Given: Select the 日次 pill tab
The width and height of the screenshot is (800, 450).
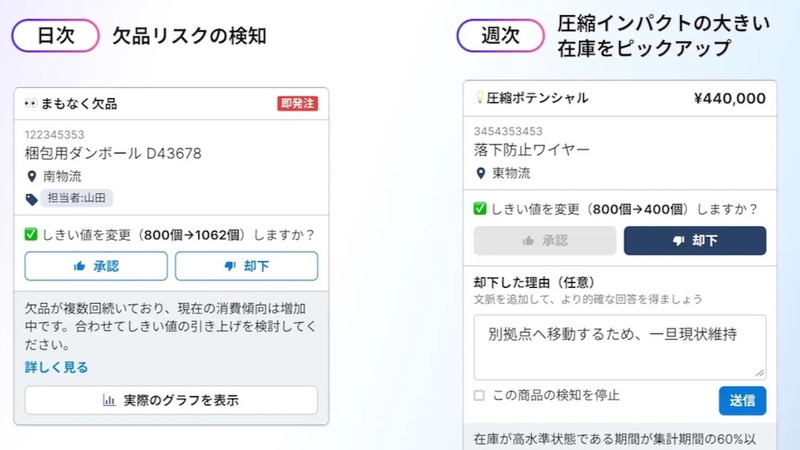Looking at the screenshot, I should [x=56, y=36].
